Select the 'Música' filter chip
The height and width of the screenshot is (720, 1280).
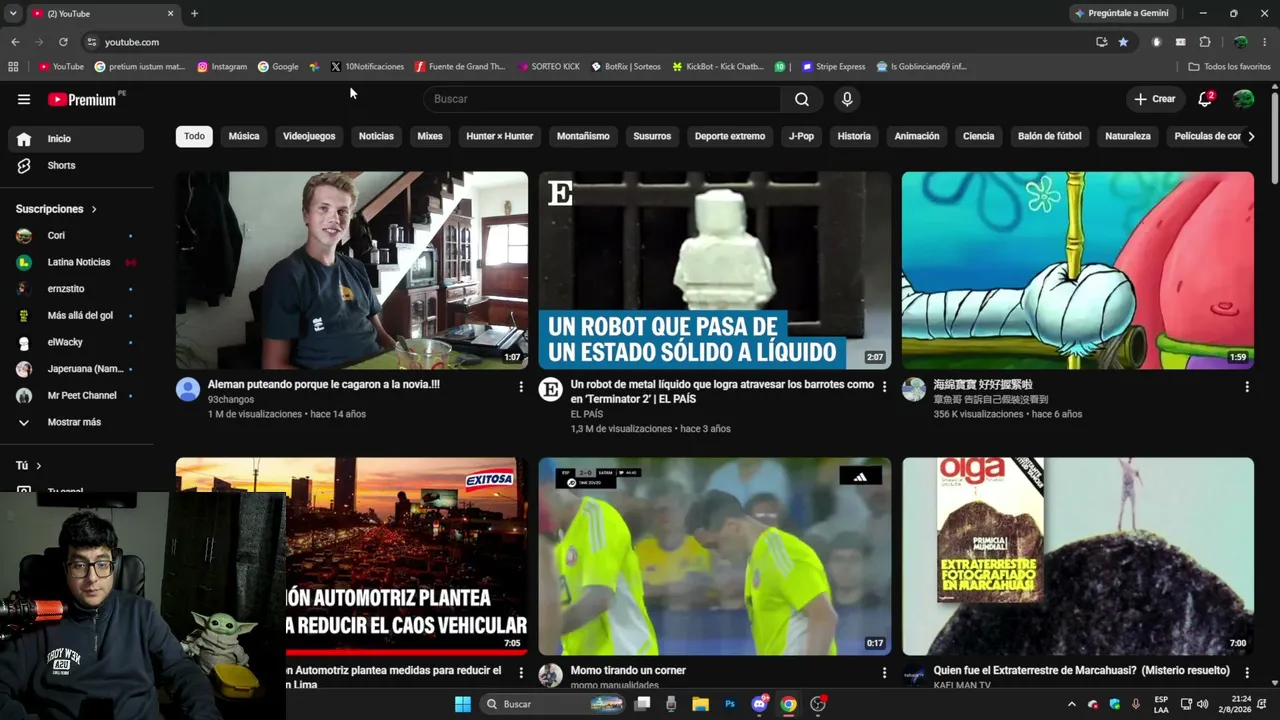tap(244, 136)
